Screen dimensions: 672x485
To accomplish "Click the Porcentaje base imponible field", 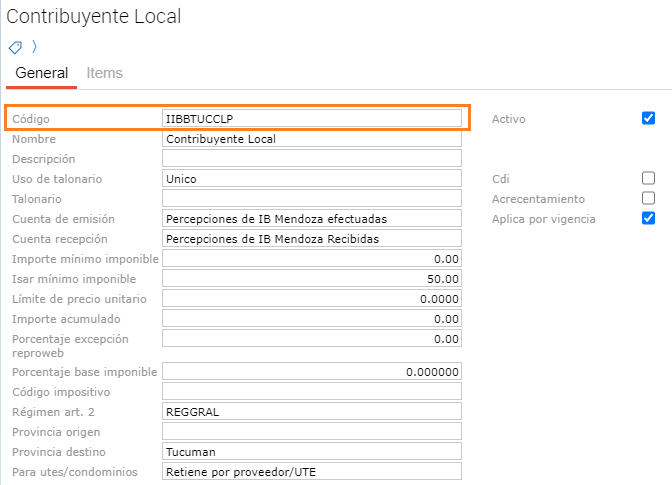I will tap(312, 371).
